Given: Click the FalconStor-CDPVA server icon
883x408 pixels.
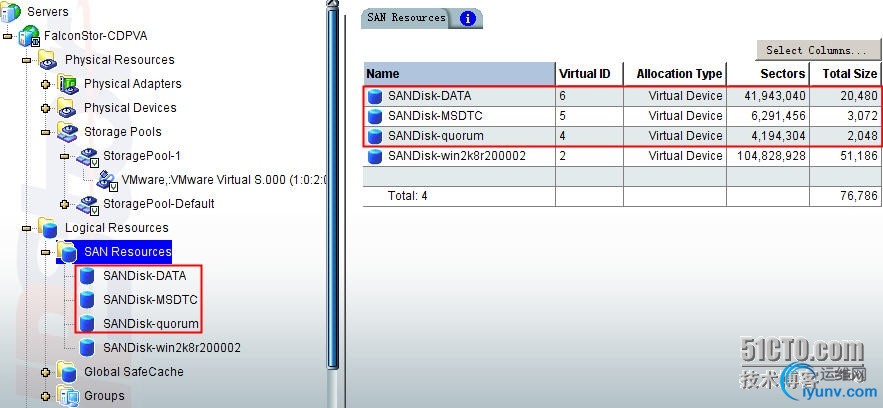Looking at the screenshot, I should [29, 36].
